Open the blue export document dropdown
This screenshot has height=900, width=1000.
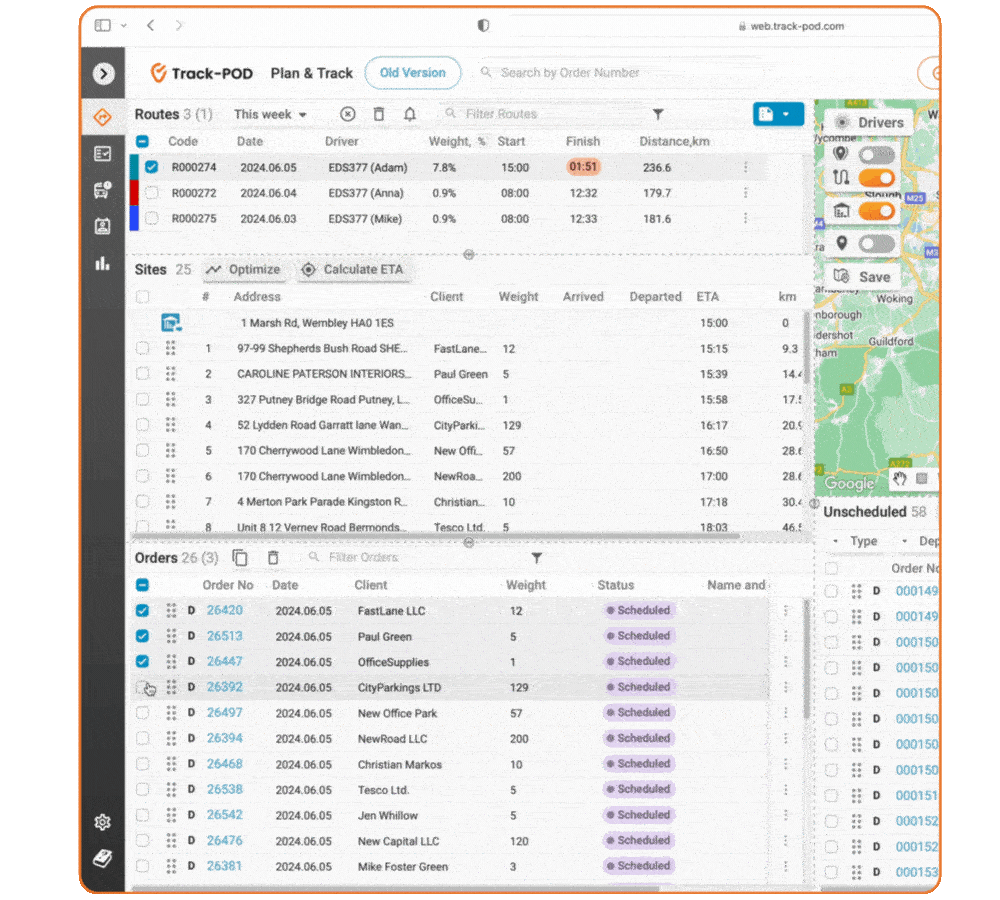(x=778, y=114)
